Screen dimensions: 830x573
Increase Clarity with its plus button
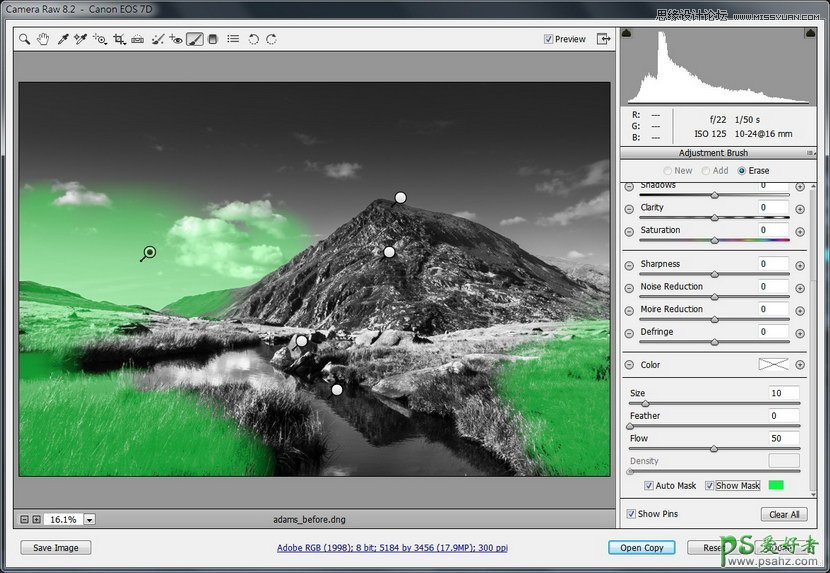point(800,209)
